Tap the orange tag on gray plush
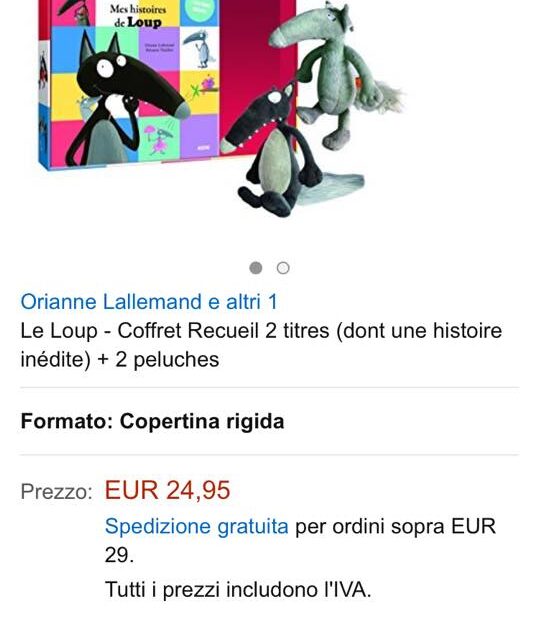This screenshot has width=539, height=628. [358, 83]
